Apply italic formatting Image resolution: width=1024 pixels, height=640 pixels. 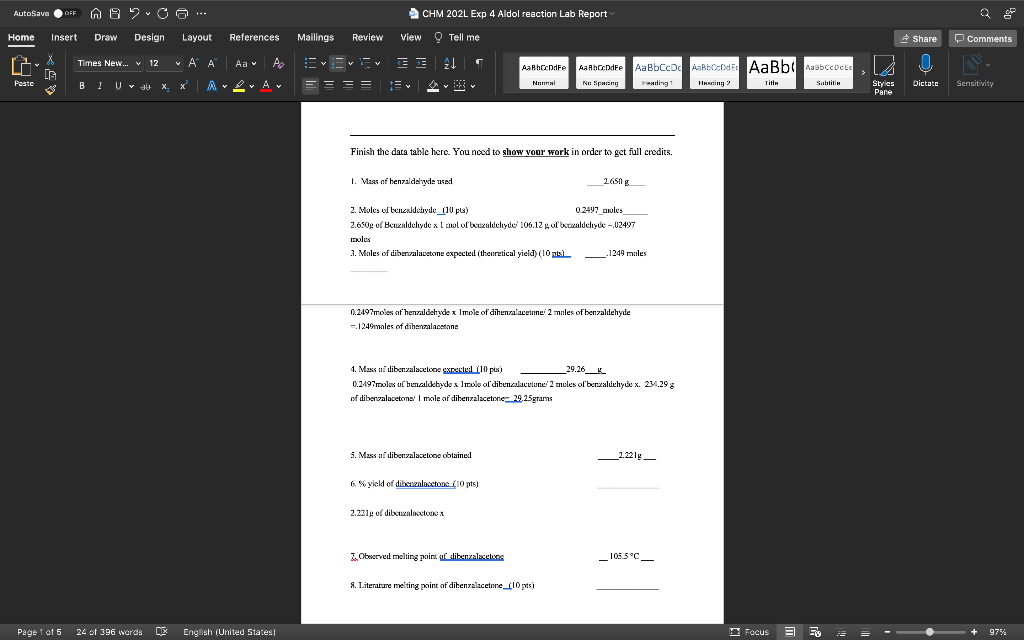coord(100,85)
